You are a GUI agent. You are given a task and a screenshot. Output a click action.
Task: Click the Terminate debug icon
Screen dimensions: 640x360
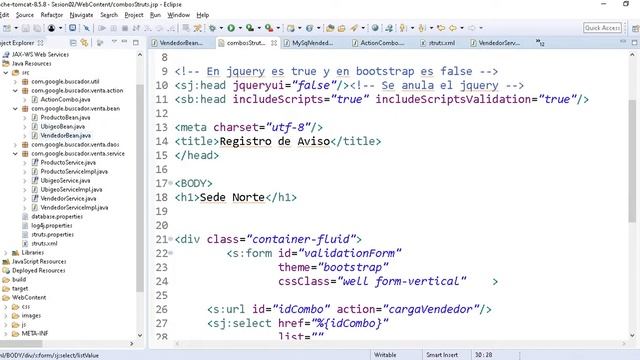coord(124,28)
